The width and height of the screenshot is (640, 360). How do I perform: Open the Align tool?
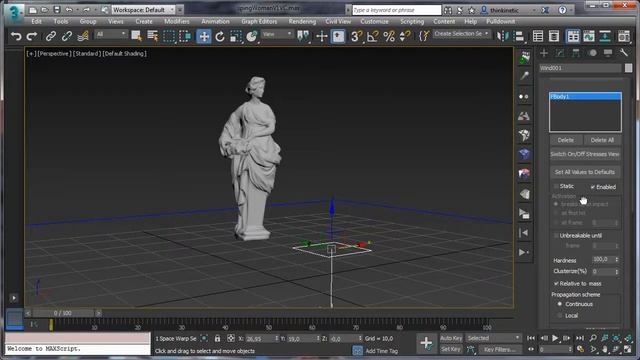[518, 36]
